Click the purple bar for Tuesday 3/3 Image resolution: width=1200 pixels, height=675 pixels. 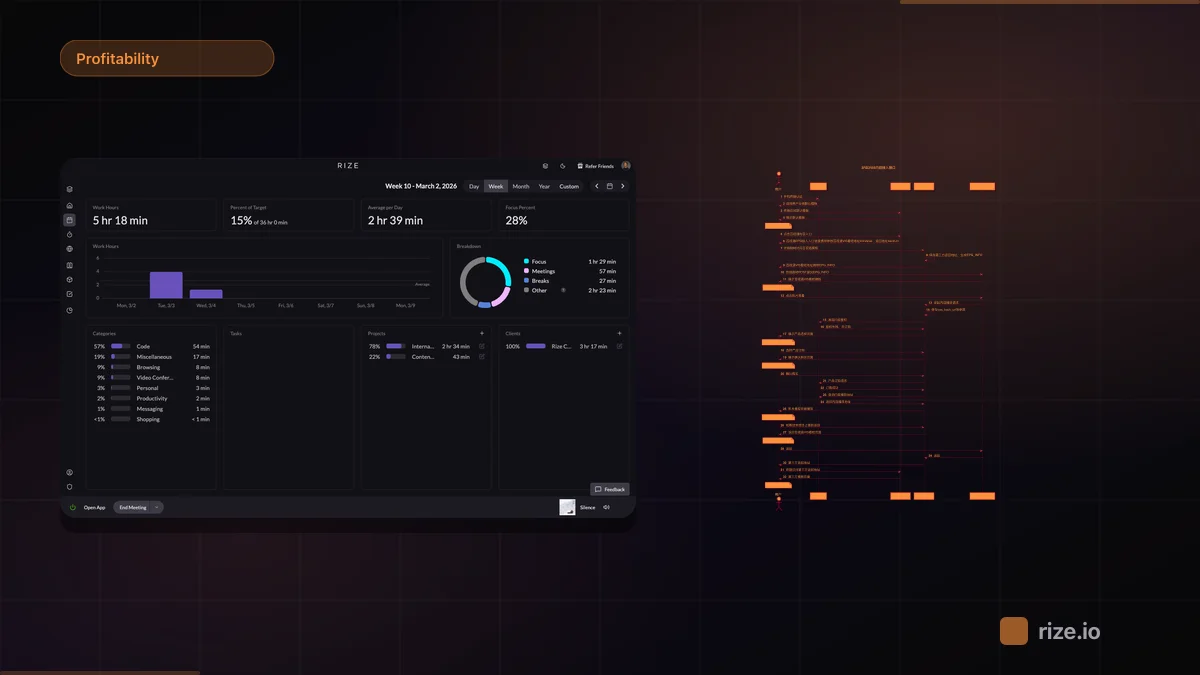166,285
